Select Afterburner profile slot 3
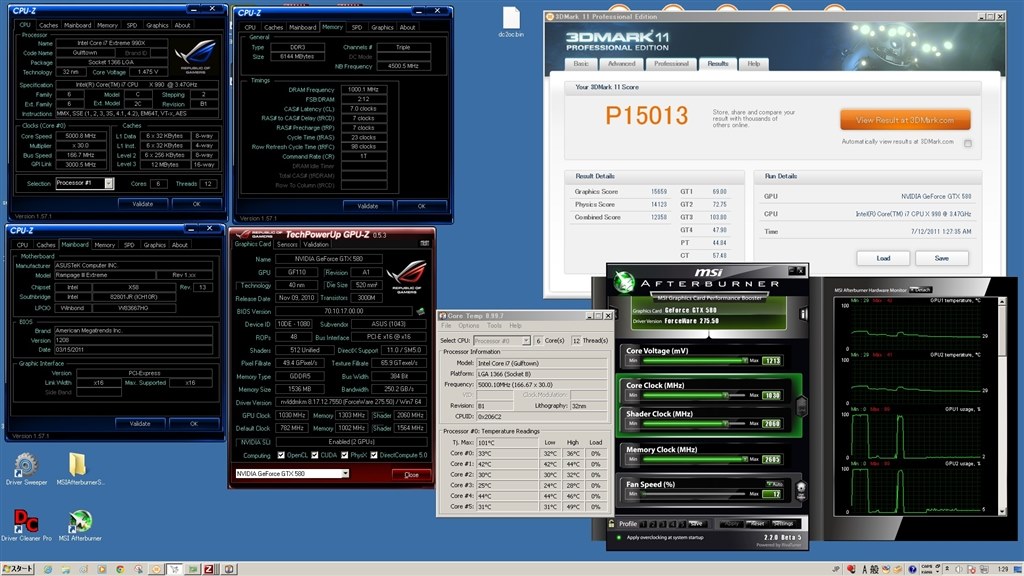The height and width of the screenshot is (576, 1024). point(662,524)
